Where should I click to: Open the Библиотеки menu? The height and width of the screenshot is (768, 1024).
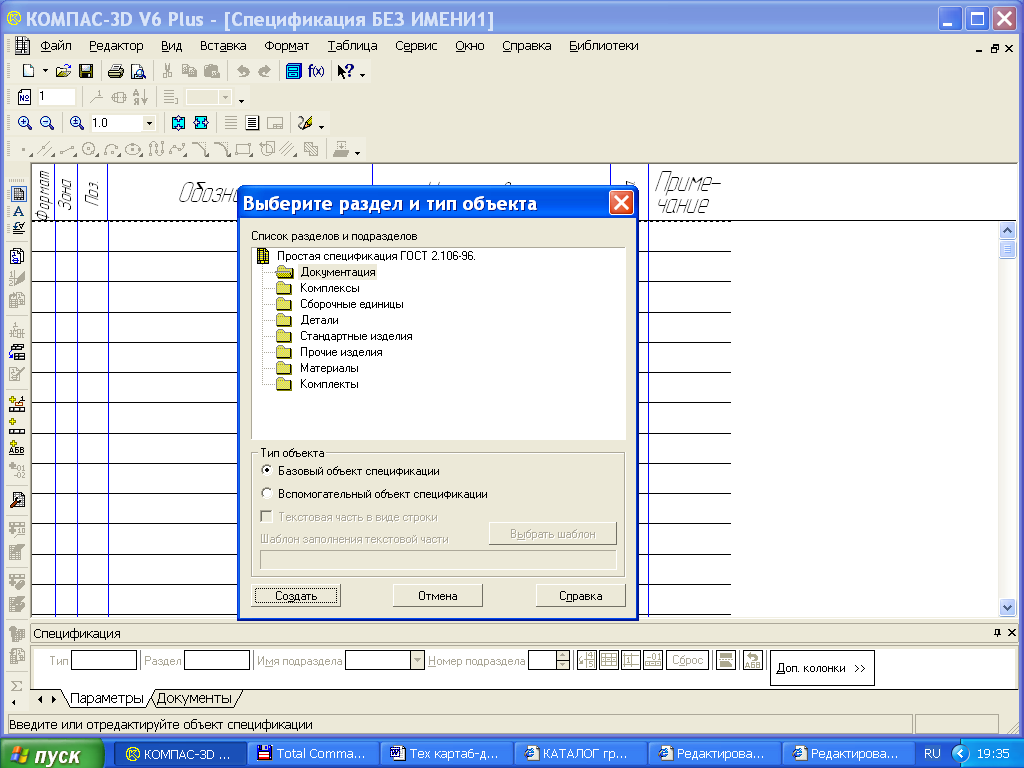coord(603,46)
